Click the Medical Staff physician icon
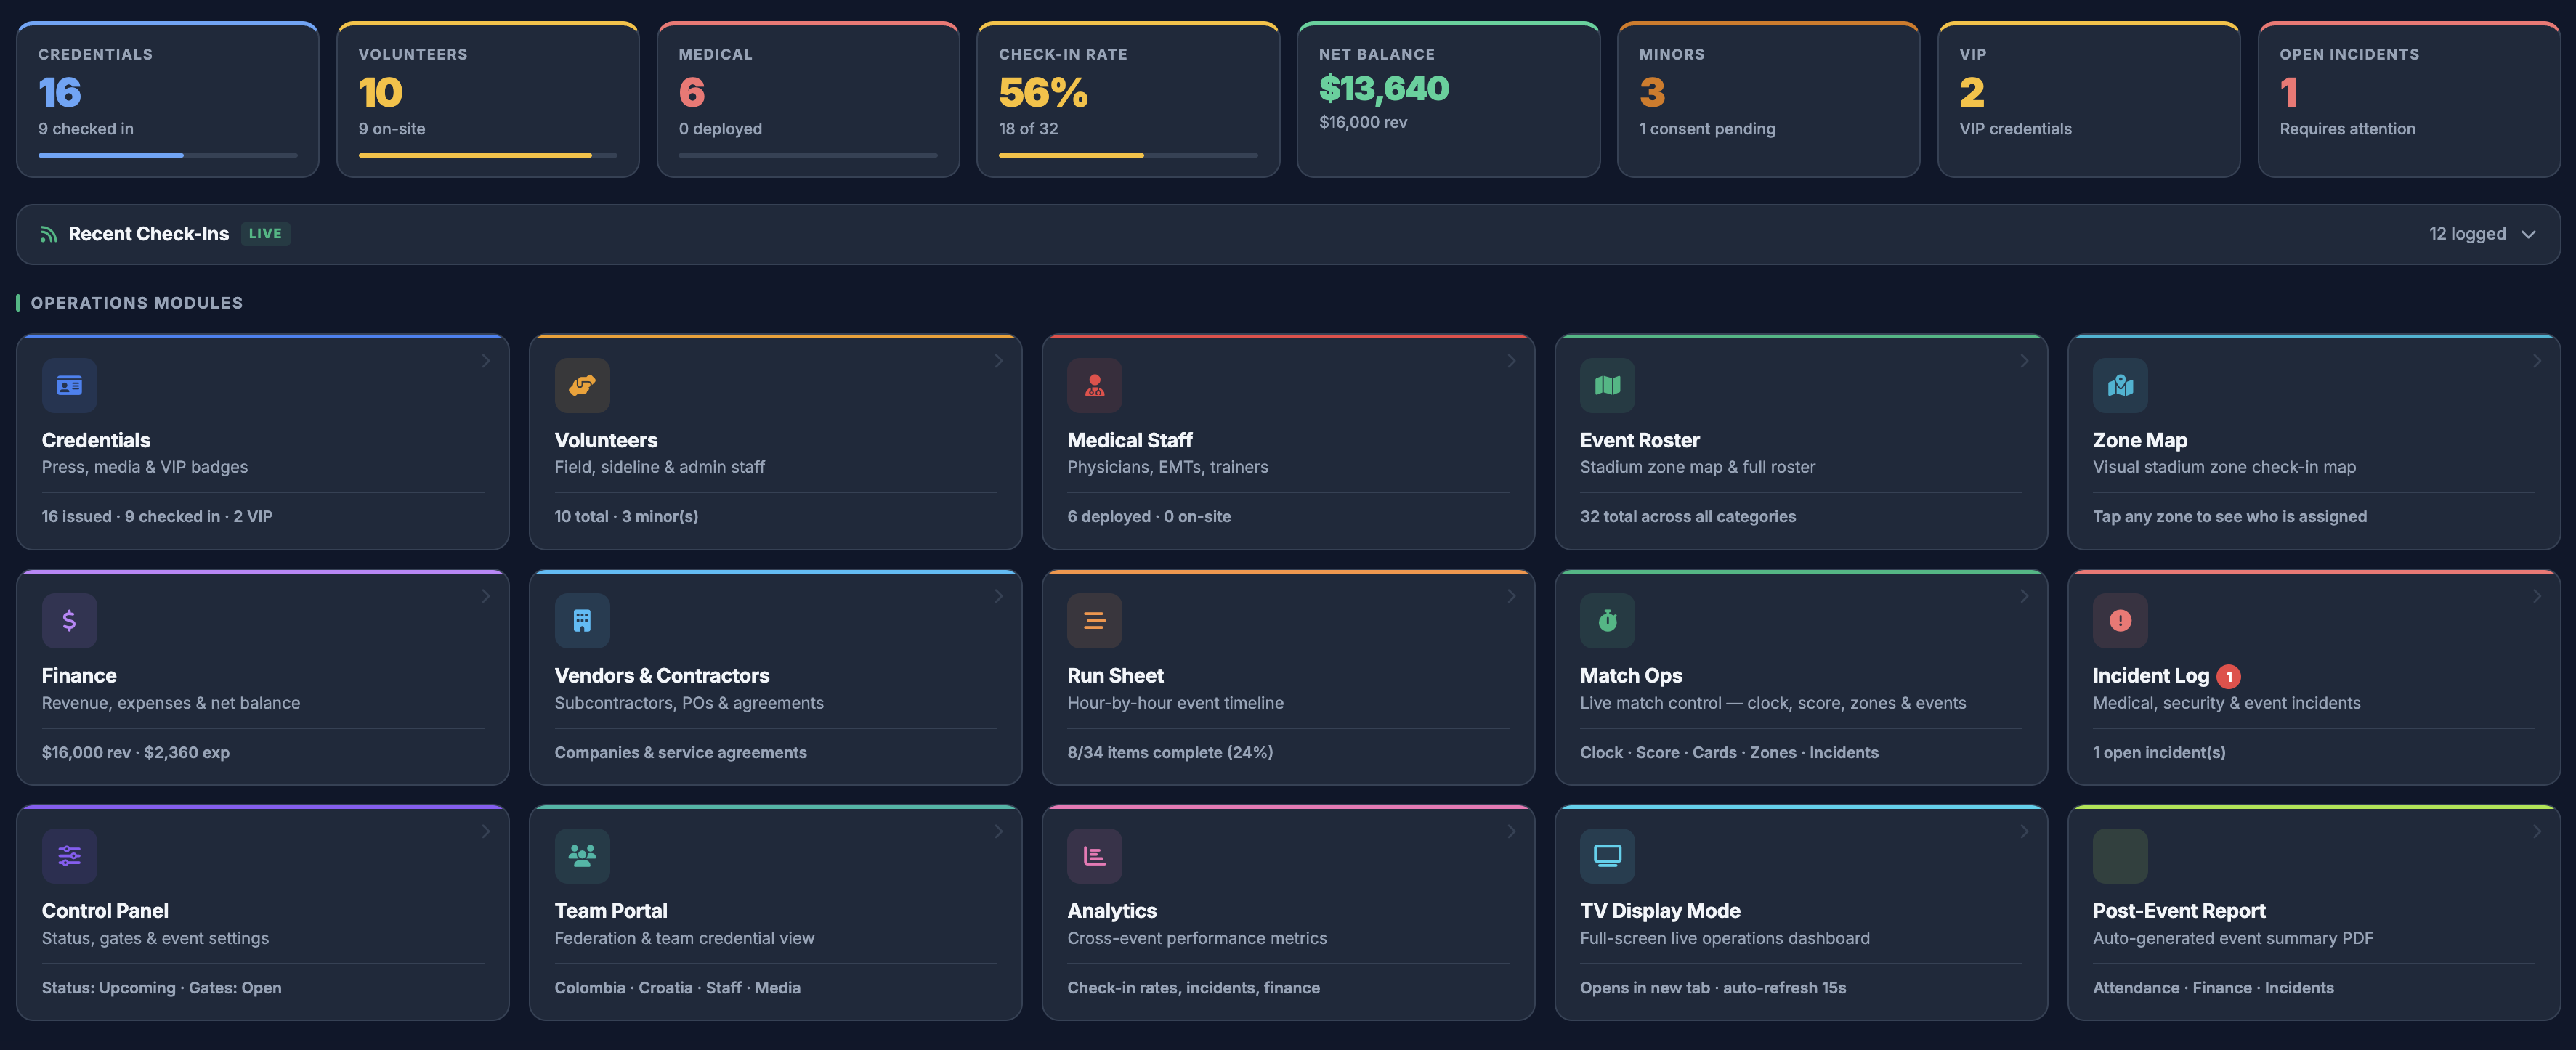The height and width of the screenshot is (1050, 2576). 1095,385
